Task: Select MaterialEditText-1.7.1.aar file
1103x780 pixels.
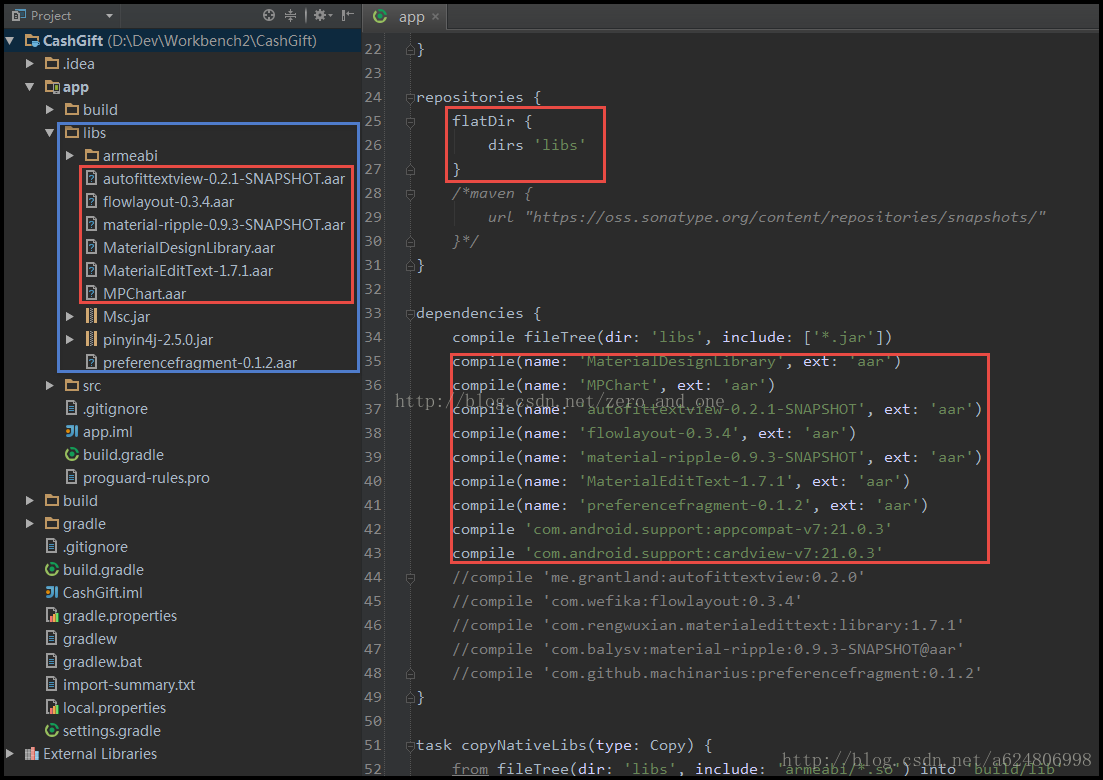Action: click(x=188, y=271)
